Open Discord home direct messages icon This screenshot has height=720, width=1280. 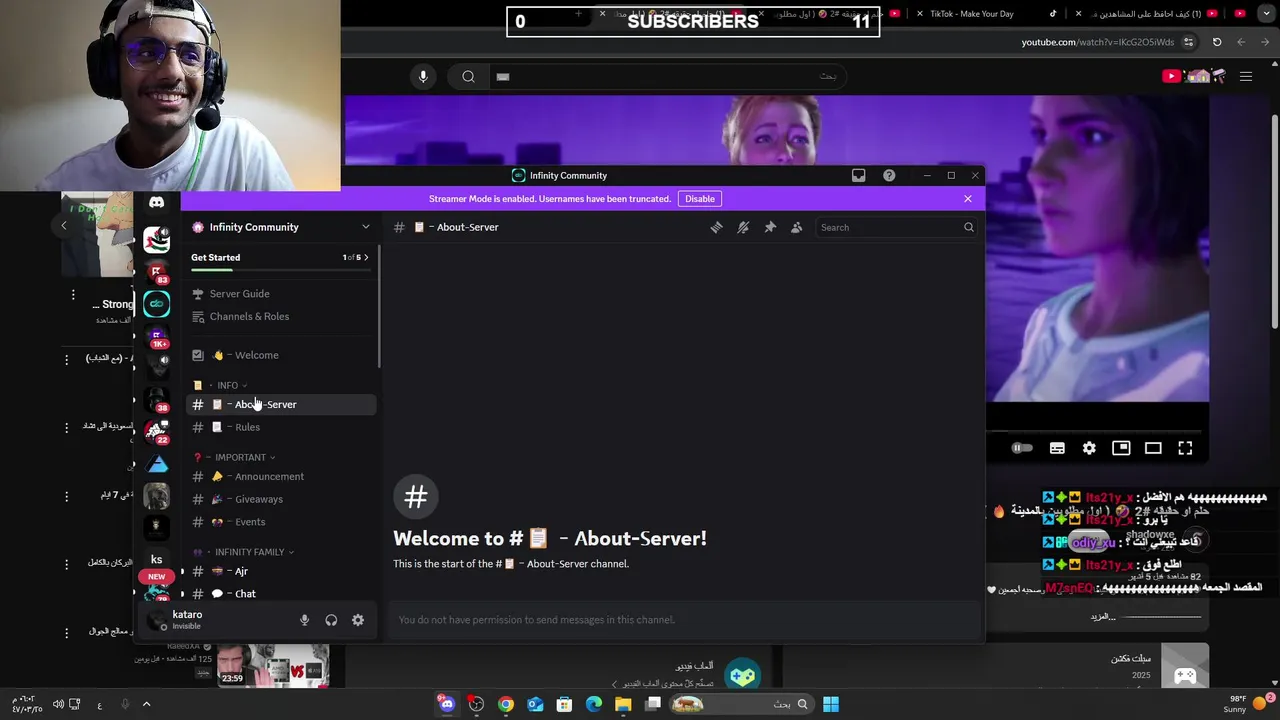(157, 203)
